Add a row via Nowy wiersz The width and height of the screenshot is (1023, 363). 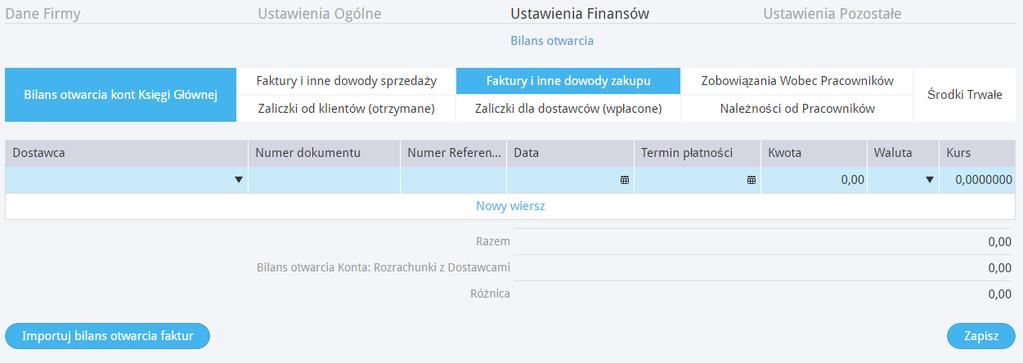pyautogui.click(x=510, y=206)
